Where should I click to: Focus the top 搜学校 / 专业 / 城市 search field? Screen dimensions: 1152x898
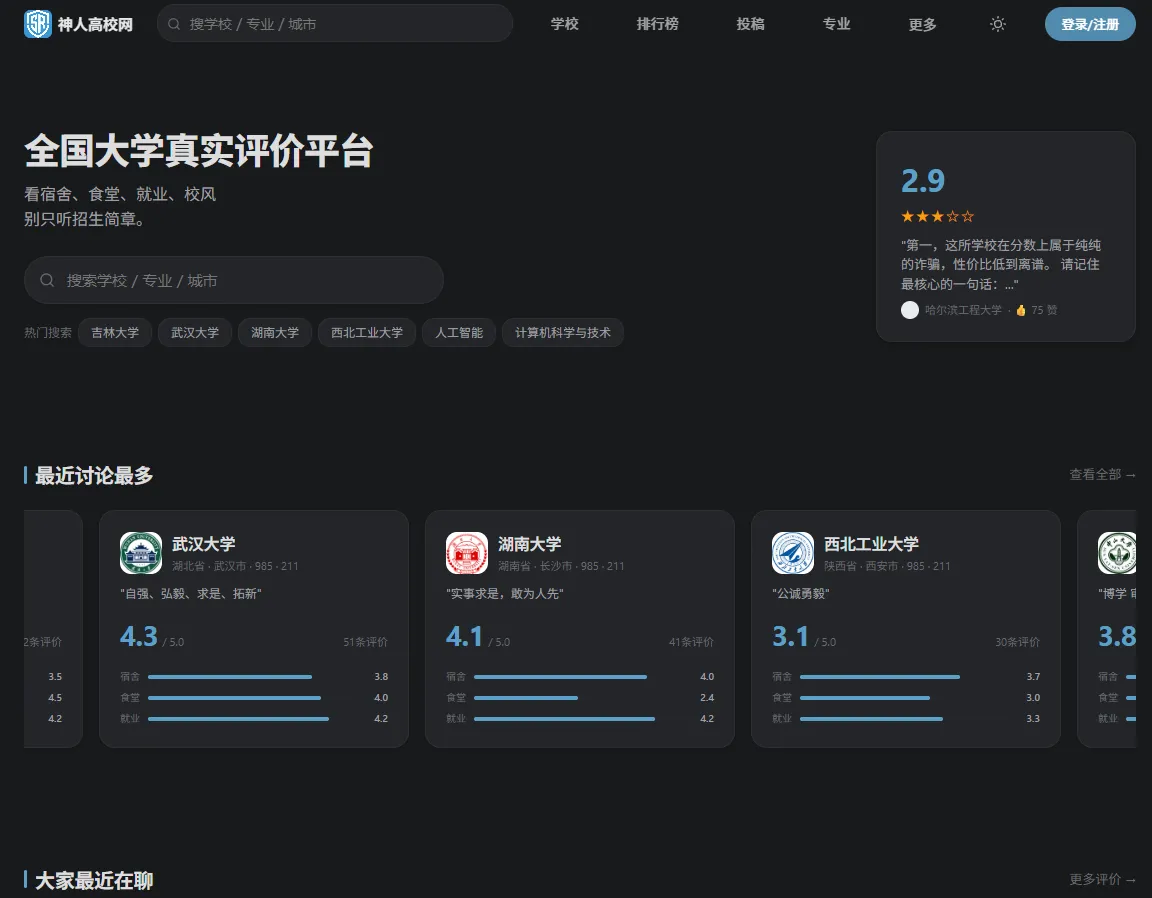335,24
